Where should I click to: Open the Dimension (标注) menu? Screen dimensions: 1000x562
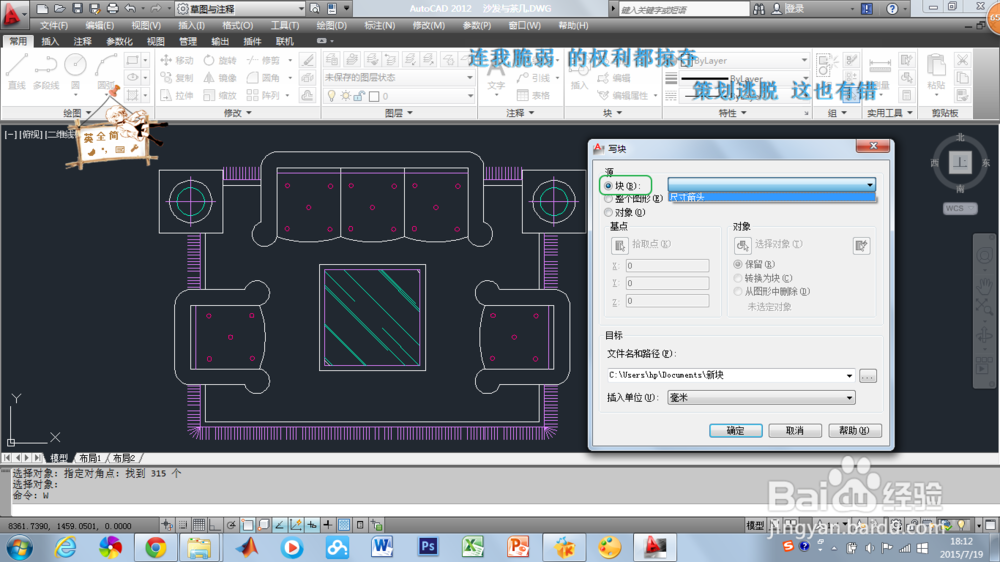point(379,26)
